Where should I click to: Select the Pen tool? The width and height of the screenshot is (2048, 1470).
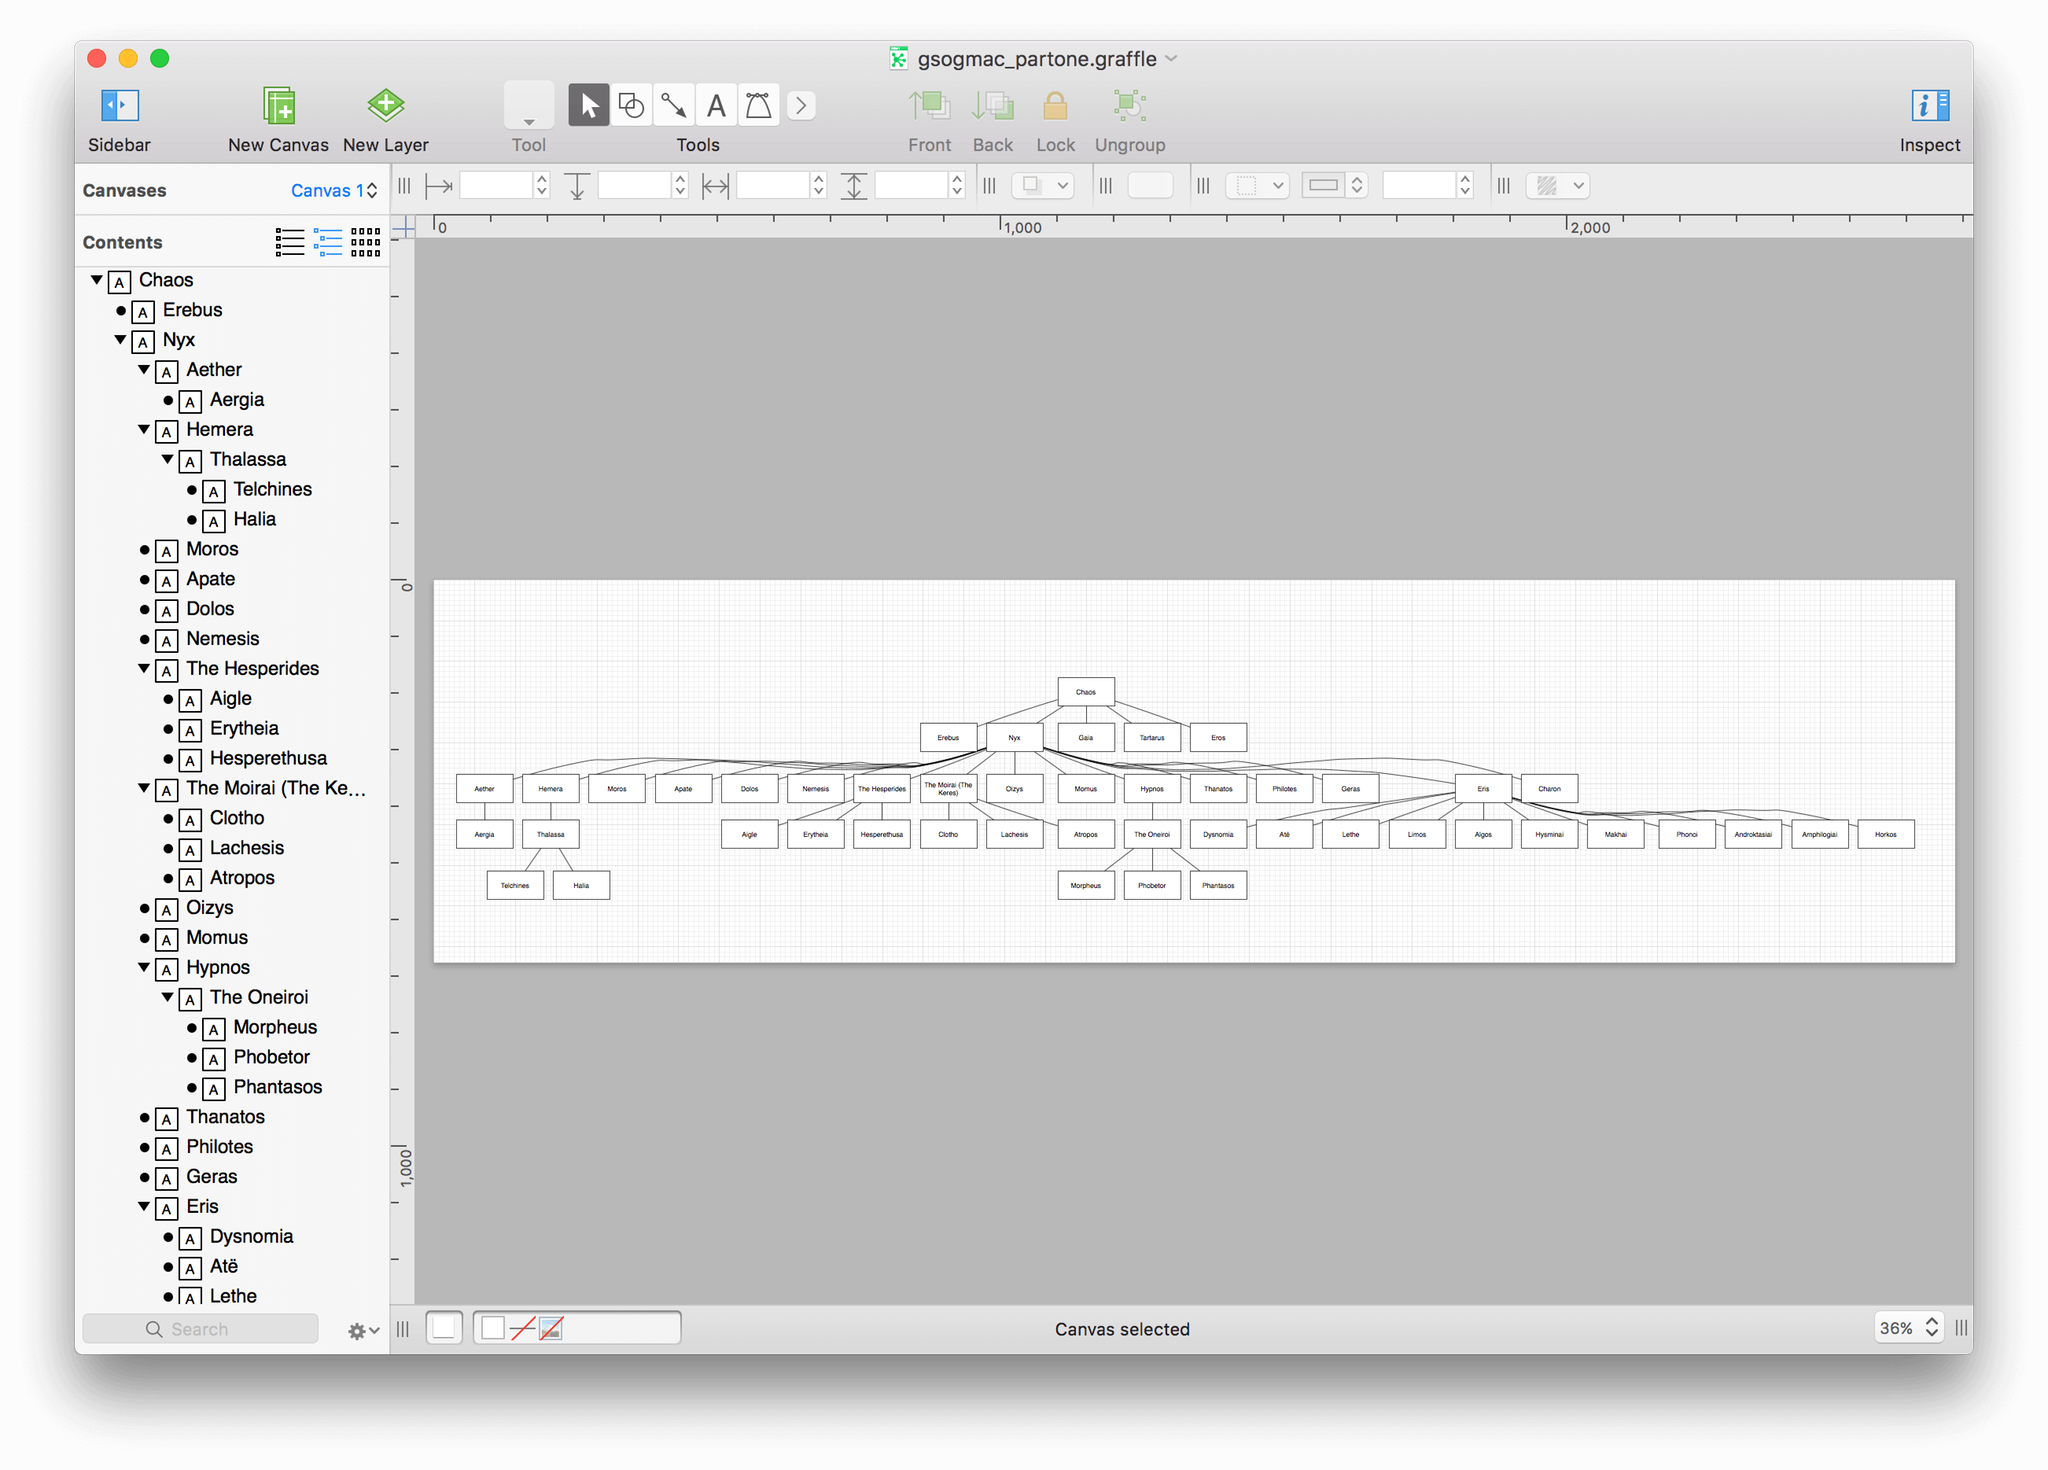[x=758, y=105]
